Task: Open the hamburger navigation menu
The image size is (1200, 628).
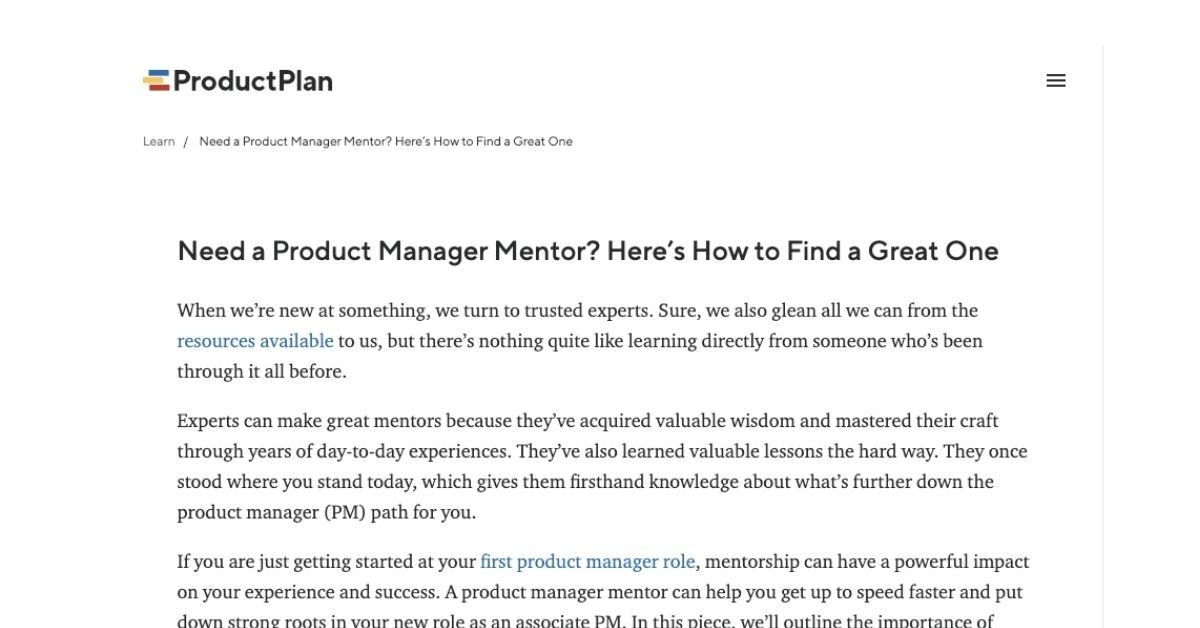Action: pos(1056,81)
